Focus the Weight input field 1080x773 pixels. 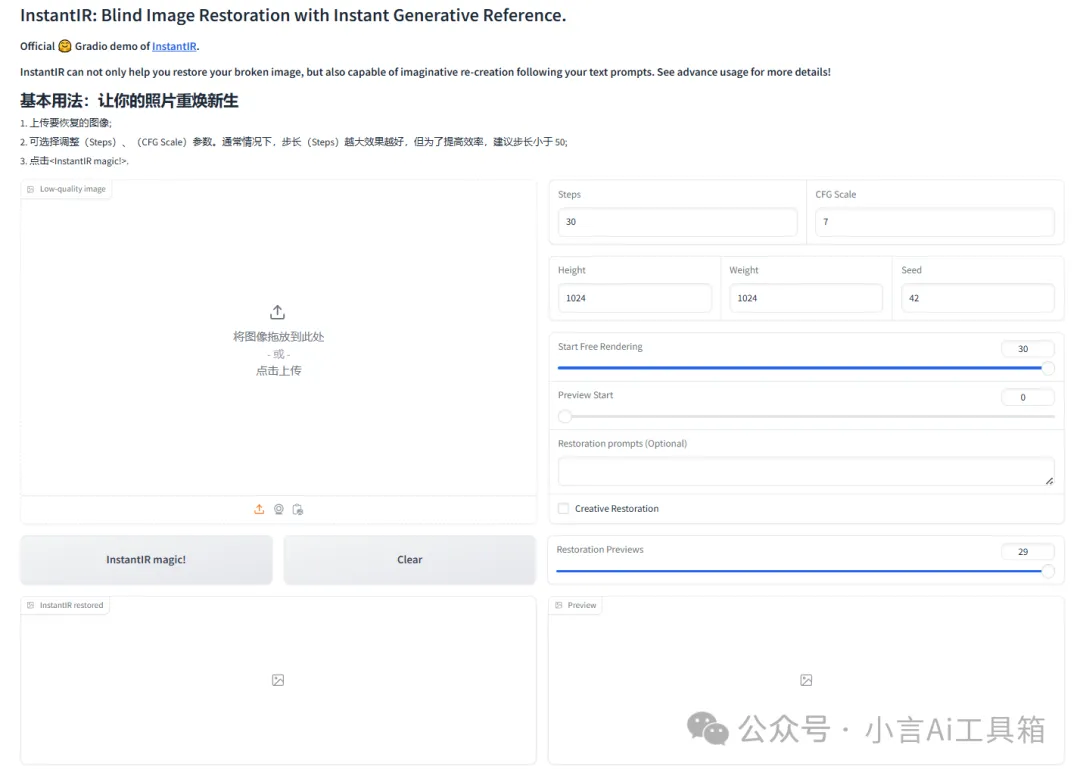coord(806,298)
